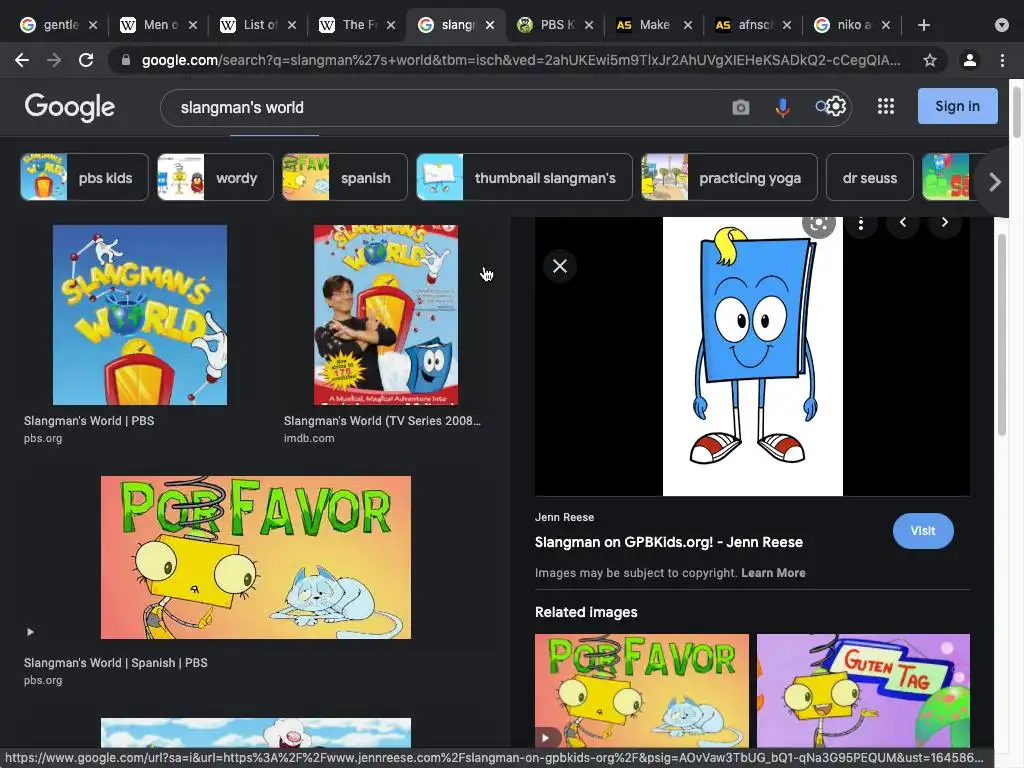Open Chrome three-dot menu
1024x768 pixels.
coord(1002,60)
